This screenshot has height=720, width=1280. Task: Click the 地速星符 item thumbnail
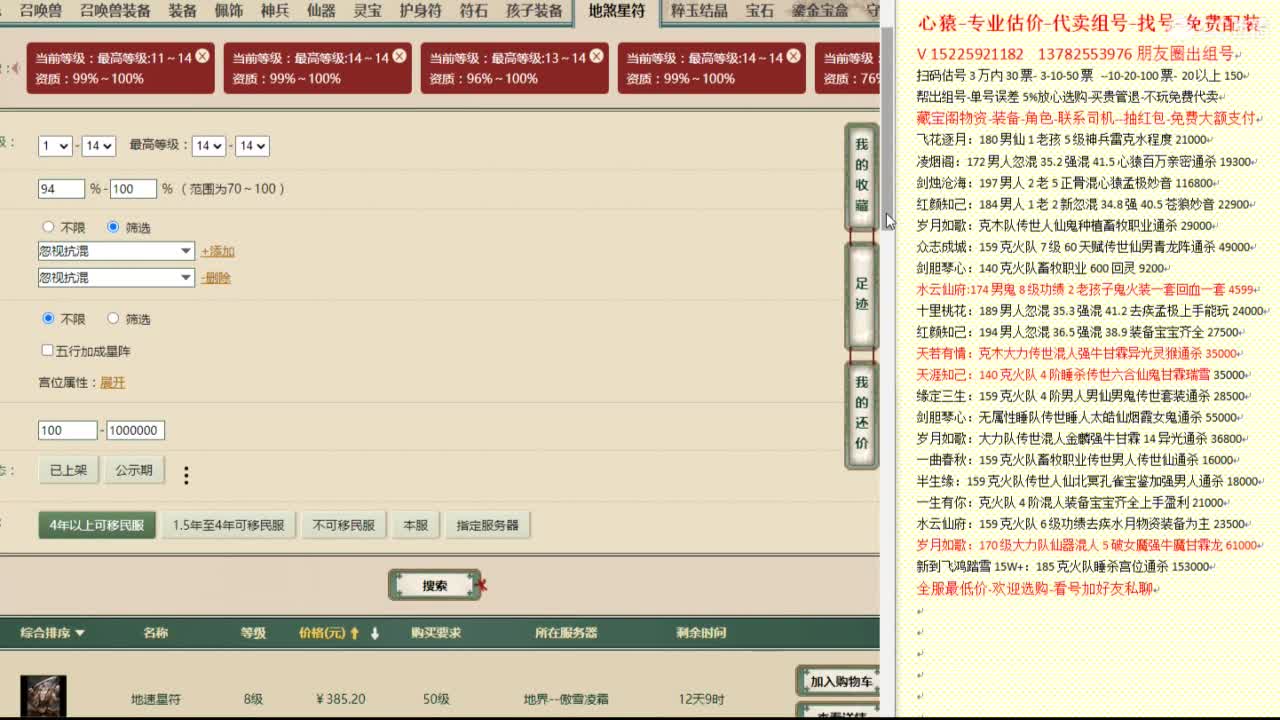tap(45, 693)
